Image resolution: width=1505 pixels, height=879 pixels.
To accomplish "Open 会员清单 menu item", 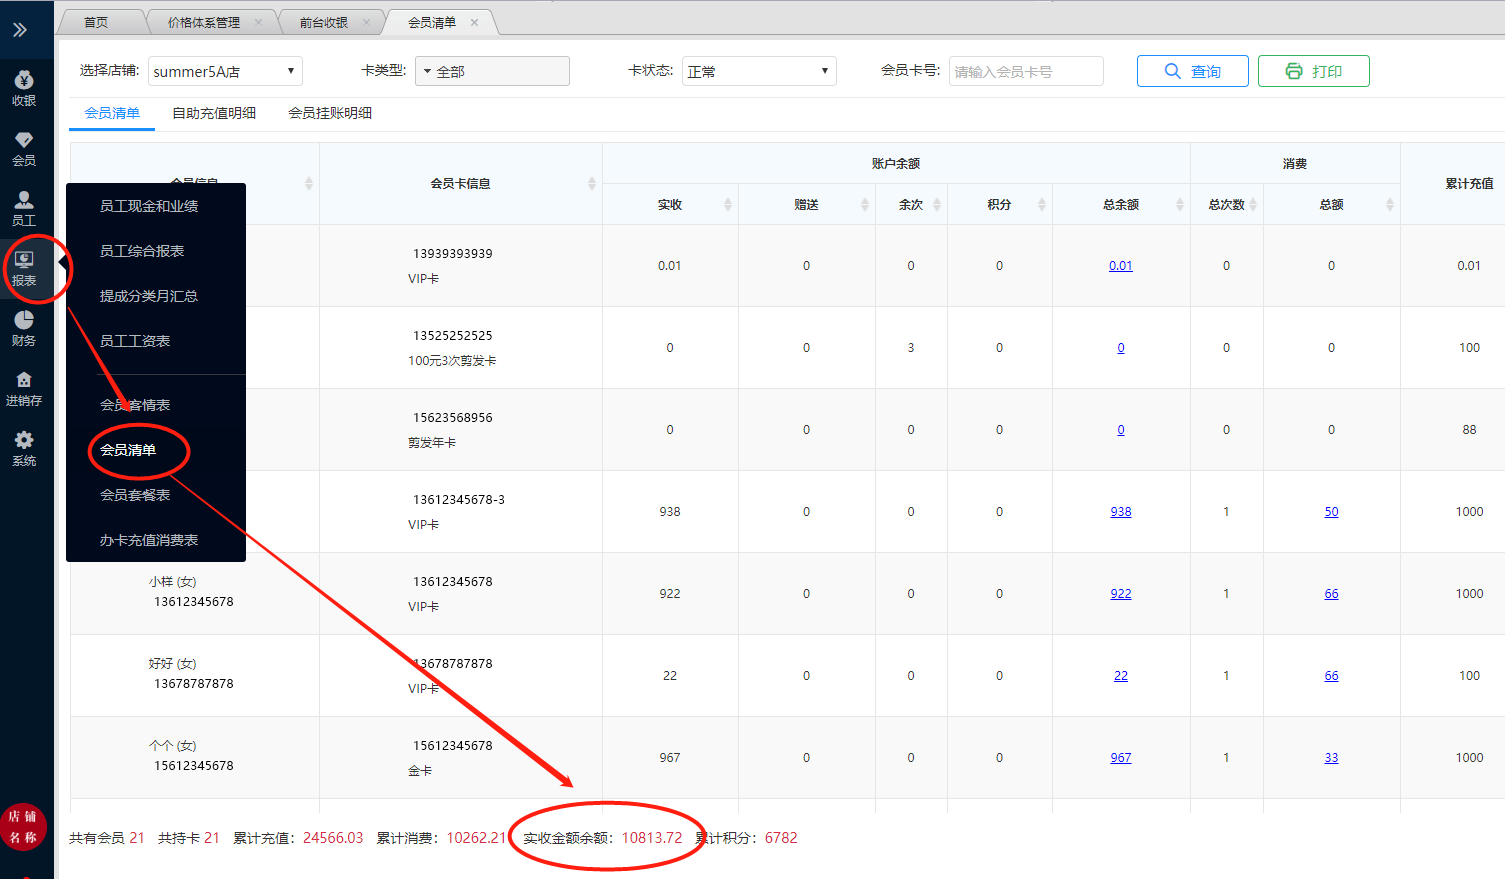I will coord(128,450).
